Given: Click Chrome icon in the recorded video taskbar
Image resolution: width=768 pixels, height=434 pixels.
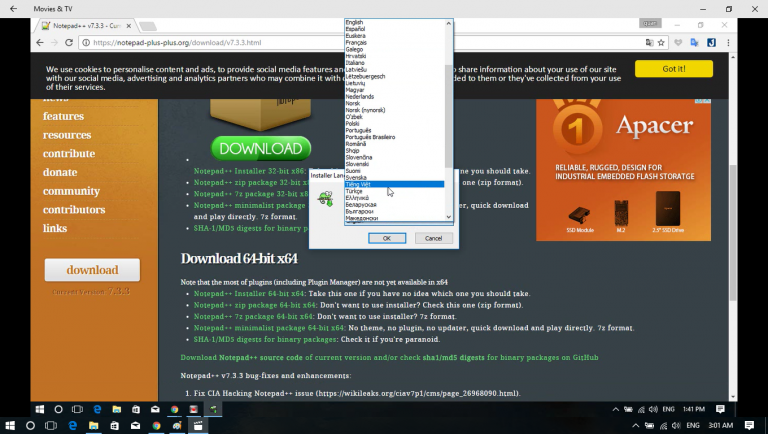Looking at the screenshot, I should (x=174, y=409).
